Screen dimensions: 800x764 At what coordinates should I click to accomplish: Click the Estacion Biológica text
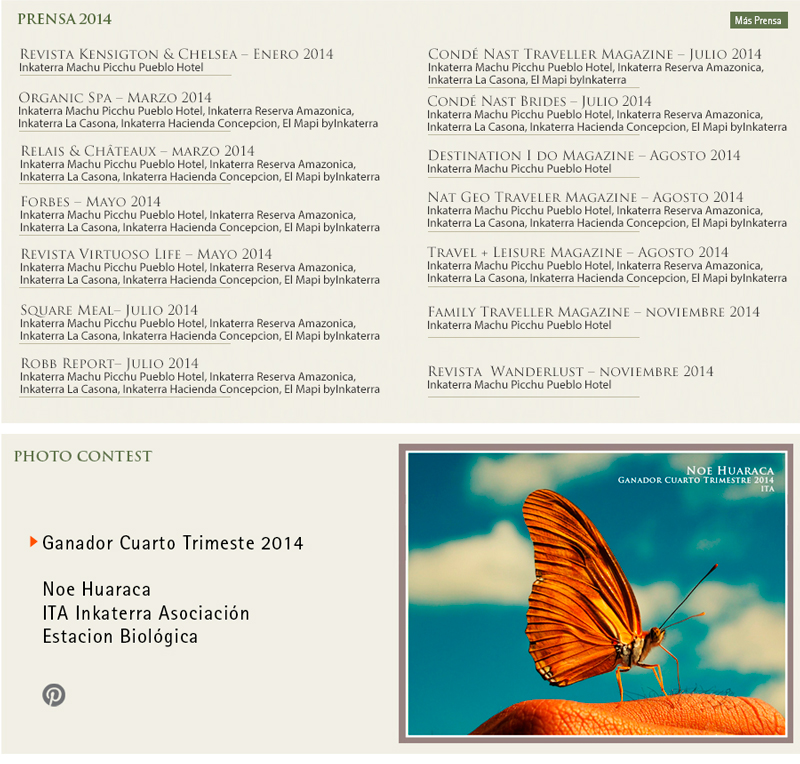click(x=120, y=636)
